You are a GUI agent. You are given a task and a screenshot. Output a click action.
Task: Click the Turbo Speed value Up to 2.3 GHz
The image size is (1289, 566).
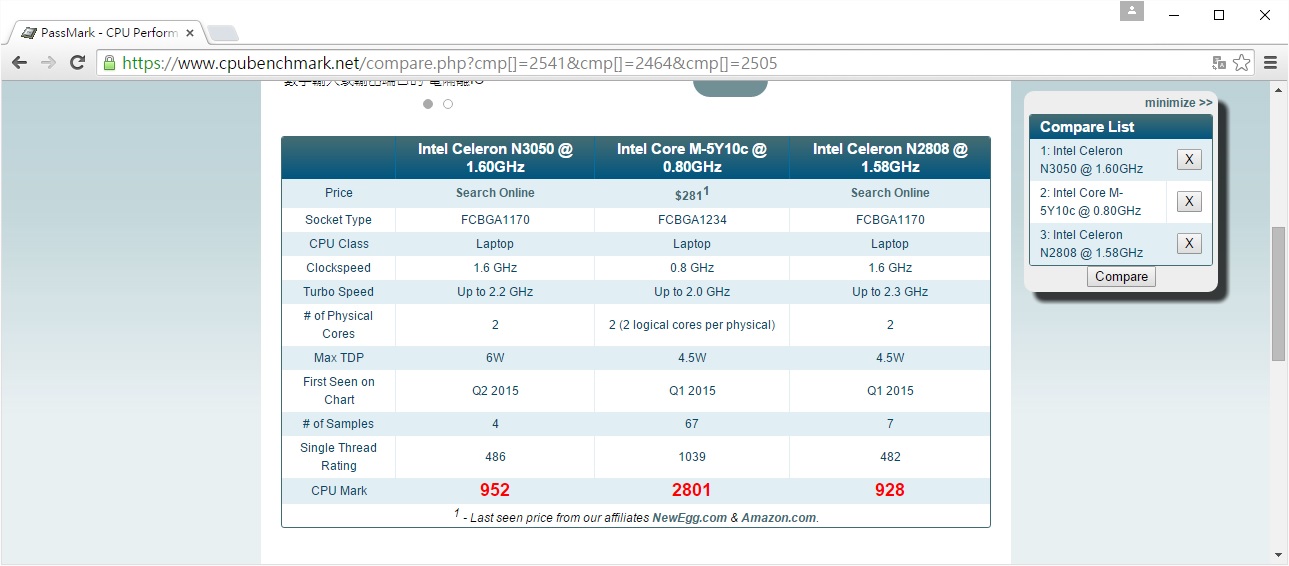pos(890,292)
